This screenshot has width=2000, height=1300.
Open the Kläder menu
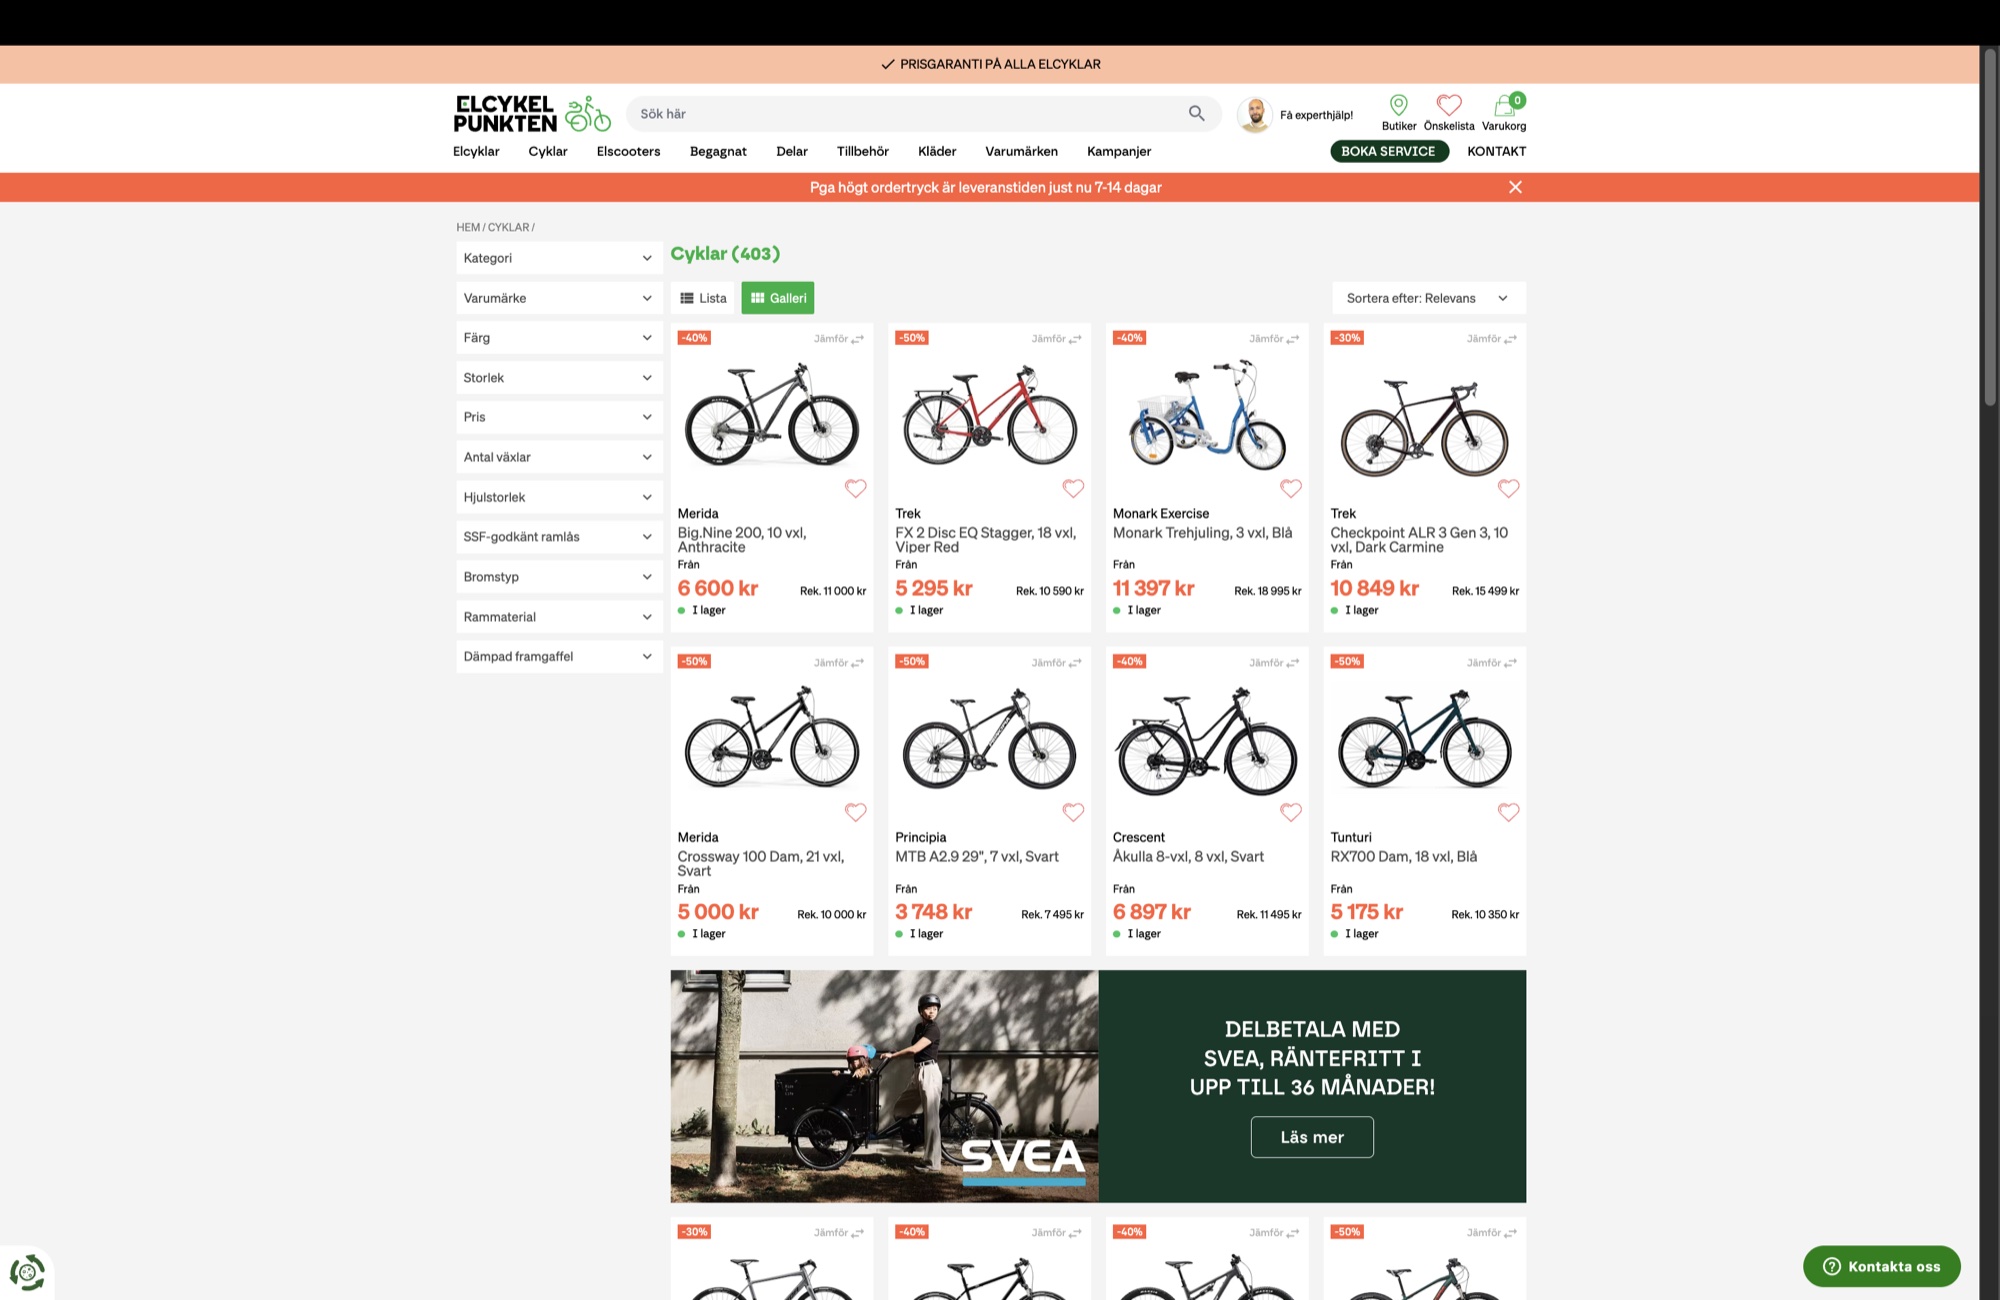coord(937,151)
